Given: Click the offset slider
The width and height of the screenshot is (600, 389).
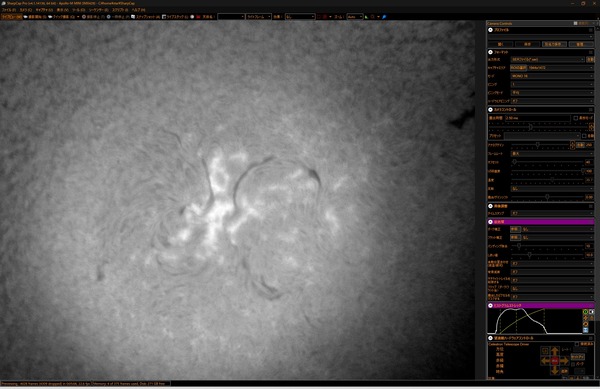Looking at the screenshot, I should click(547, 162).
